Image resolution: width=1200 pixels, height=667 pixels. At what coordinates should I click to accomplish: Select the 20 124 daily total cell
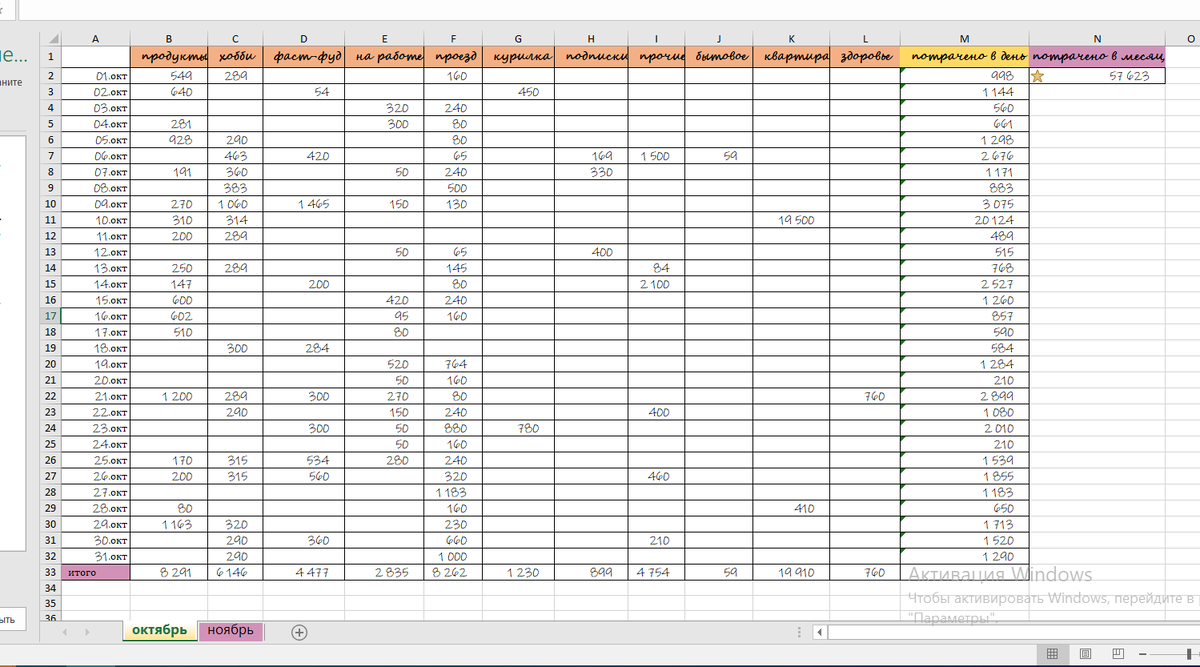[965, 220]
